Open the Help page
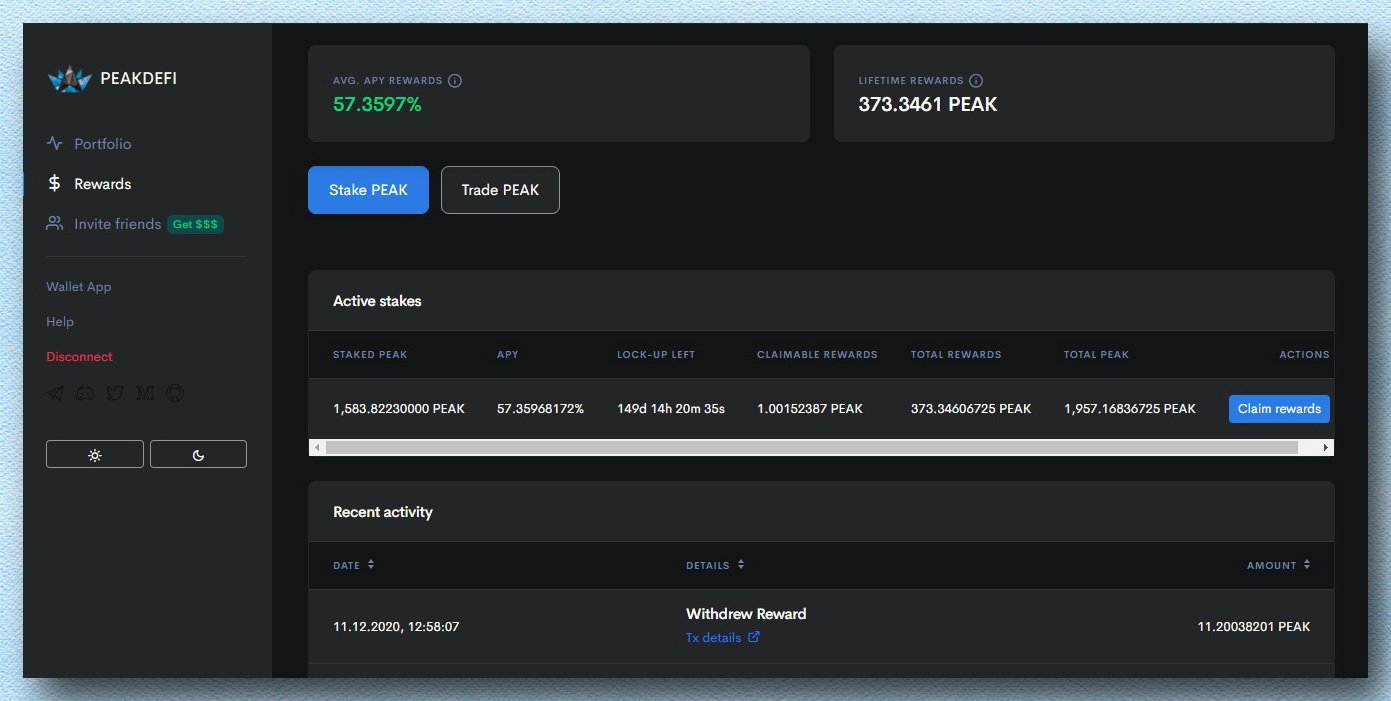 (60, 322)
